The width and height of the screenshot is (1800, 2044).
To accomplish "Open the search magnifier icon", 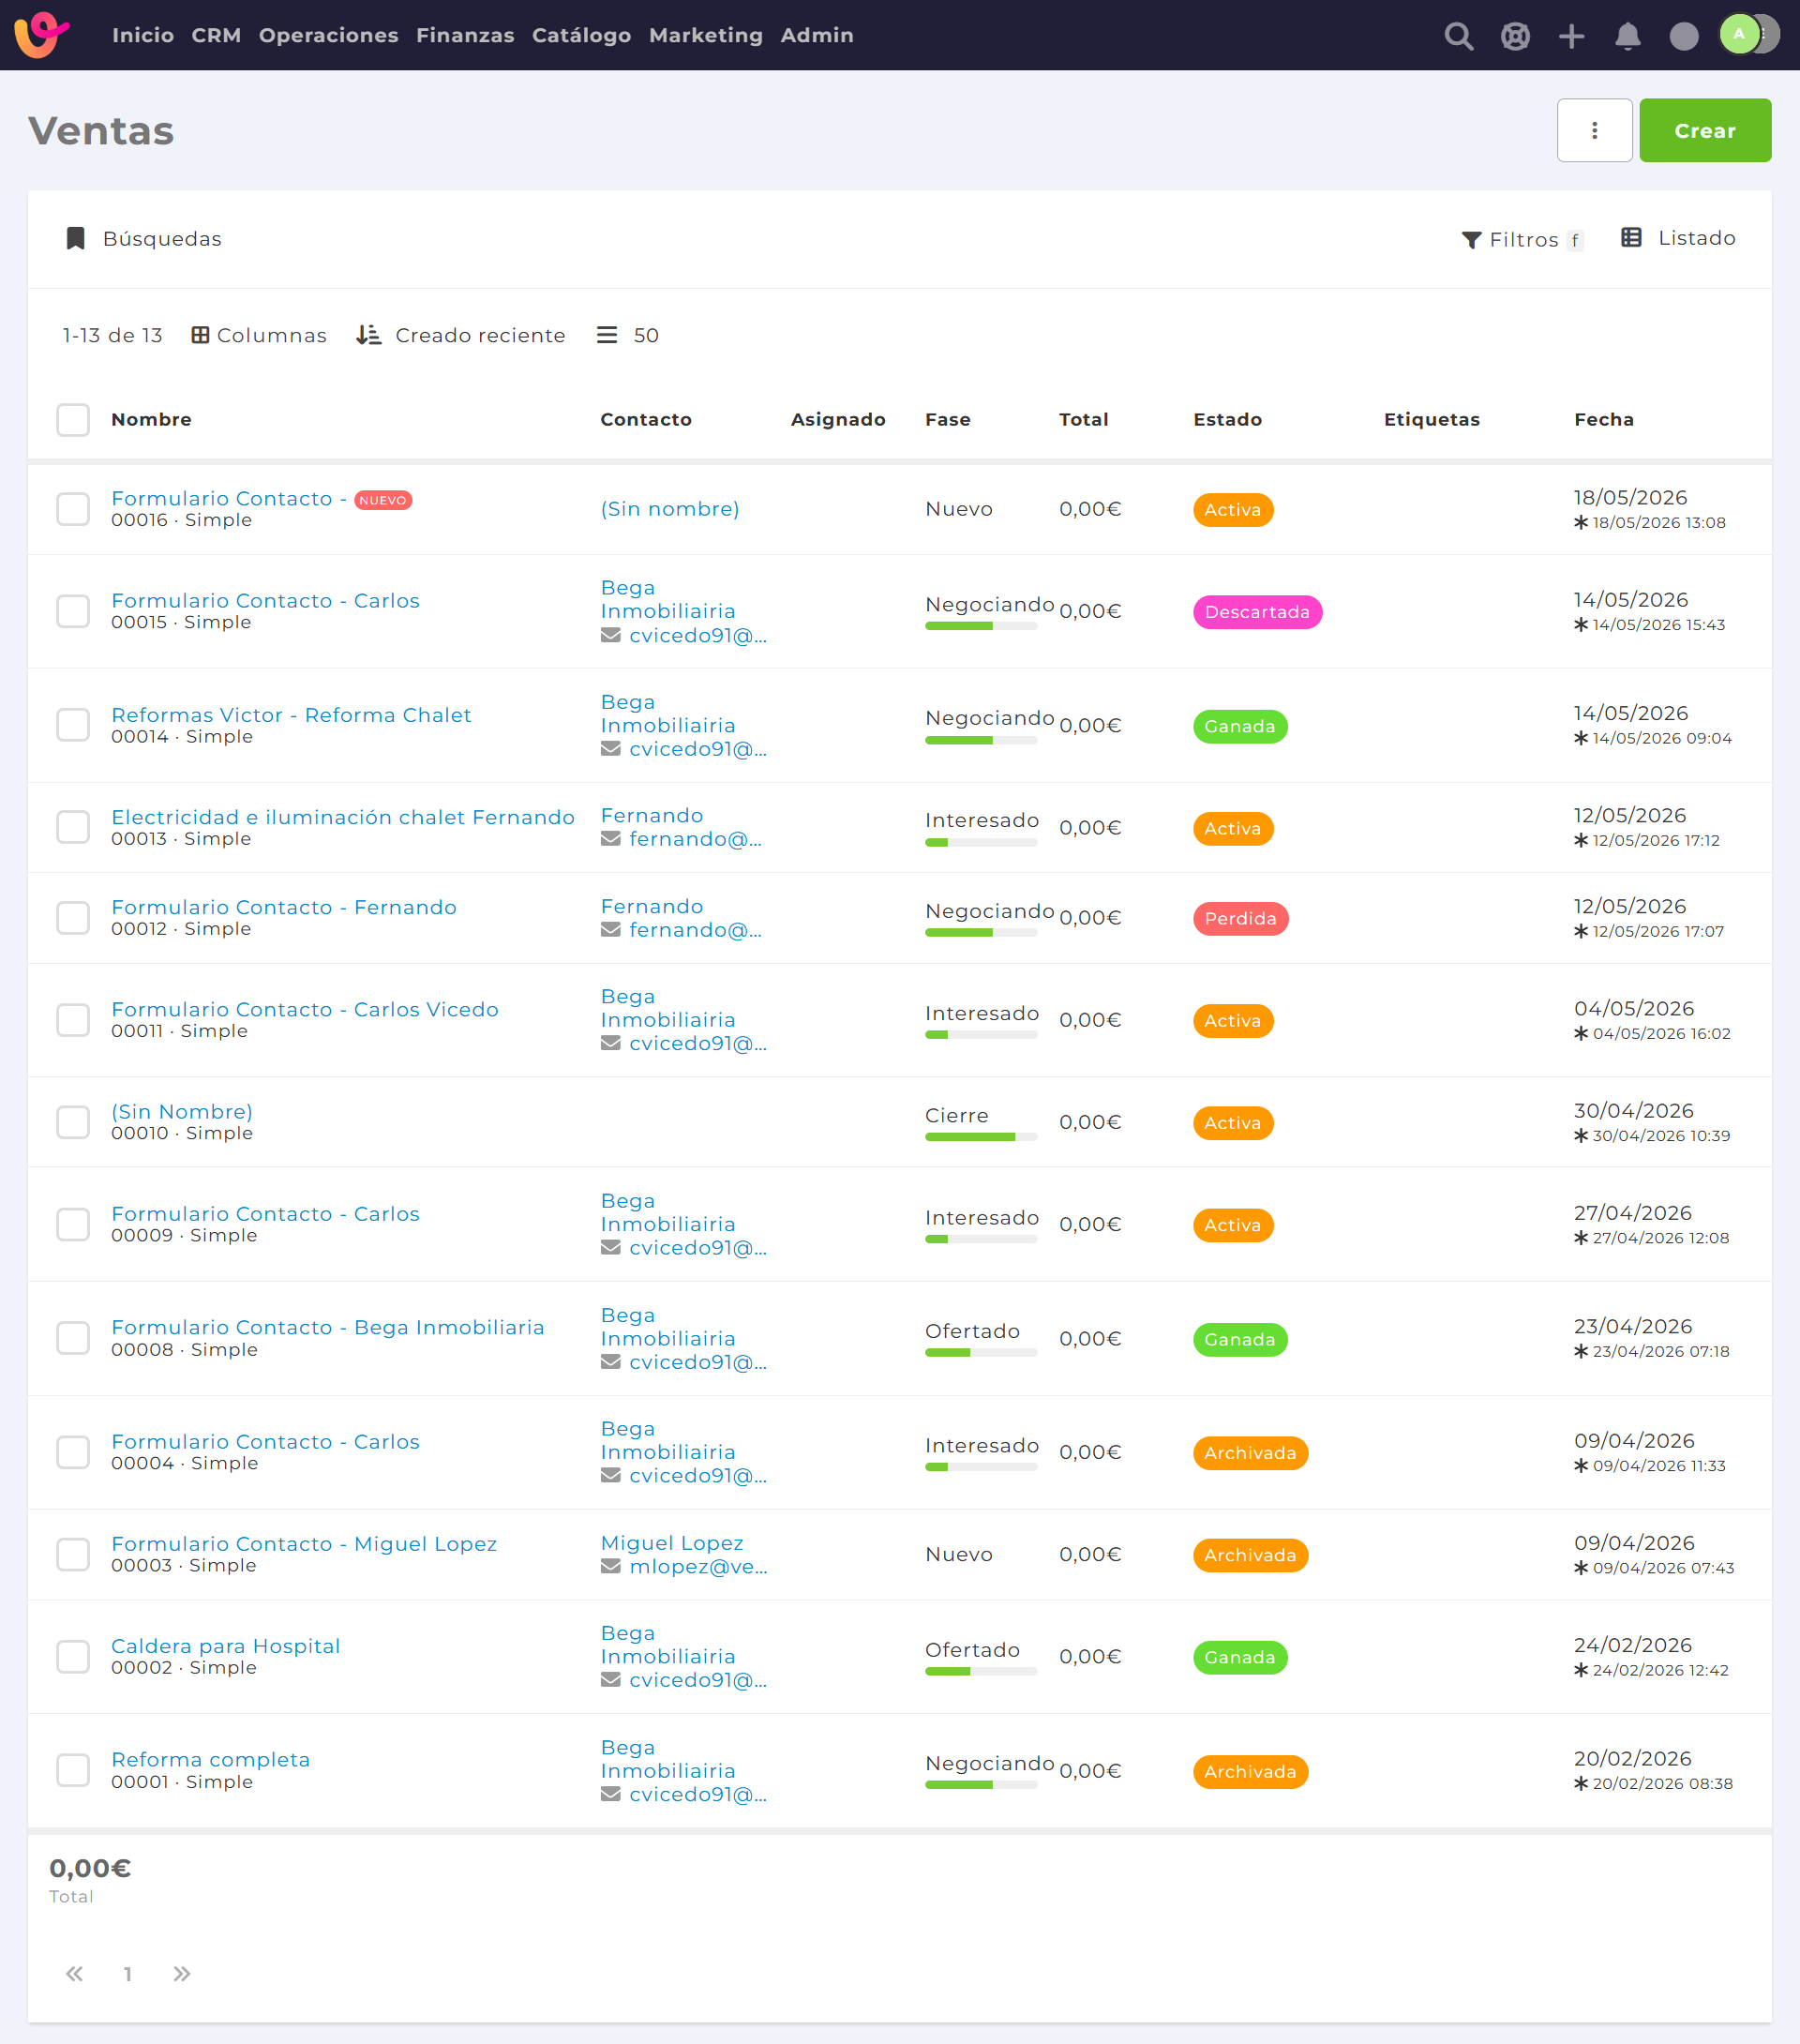I will [x=1458, y=36].
